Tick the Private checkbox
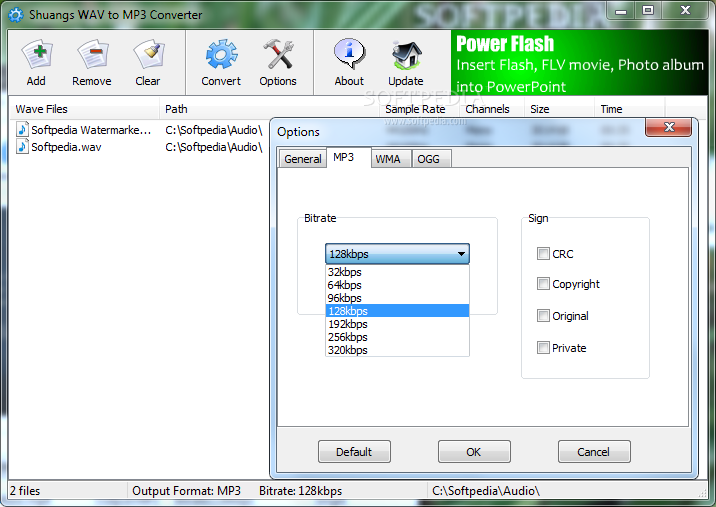716x507 pixels. (543, 348)
